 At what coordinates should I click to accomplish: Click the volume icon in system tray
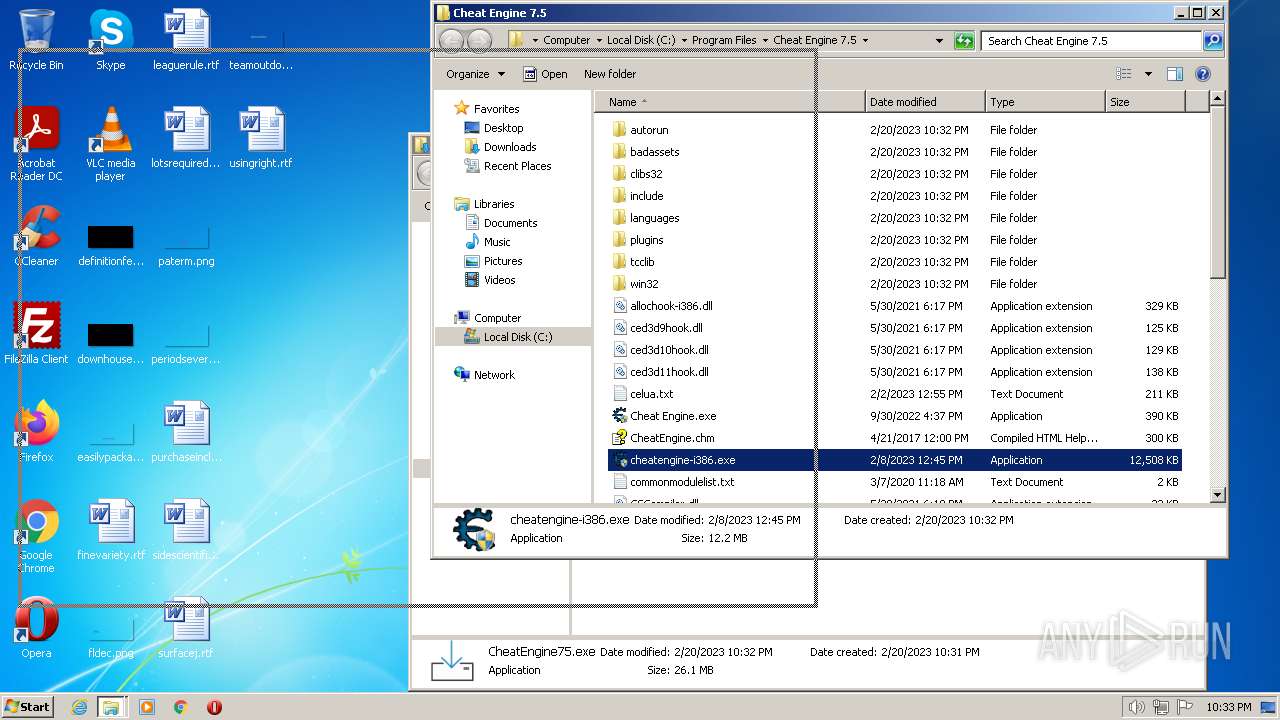click(x=1136, y=707)
